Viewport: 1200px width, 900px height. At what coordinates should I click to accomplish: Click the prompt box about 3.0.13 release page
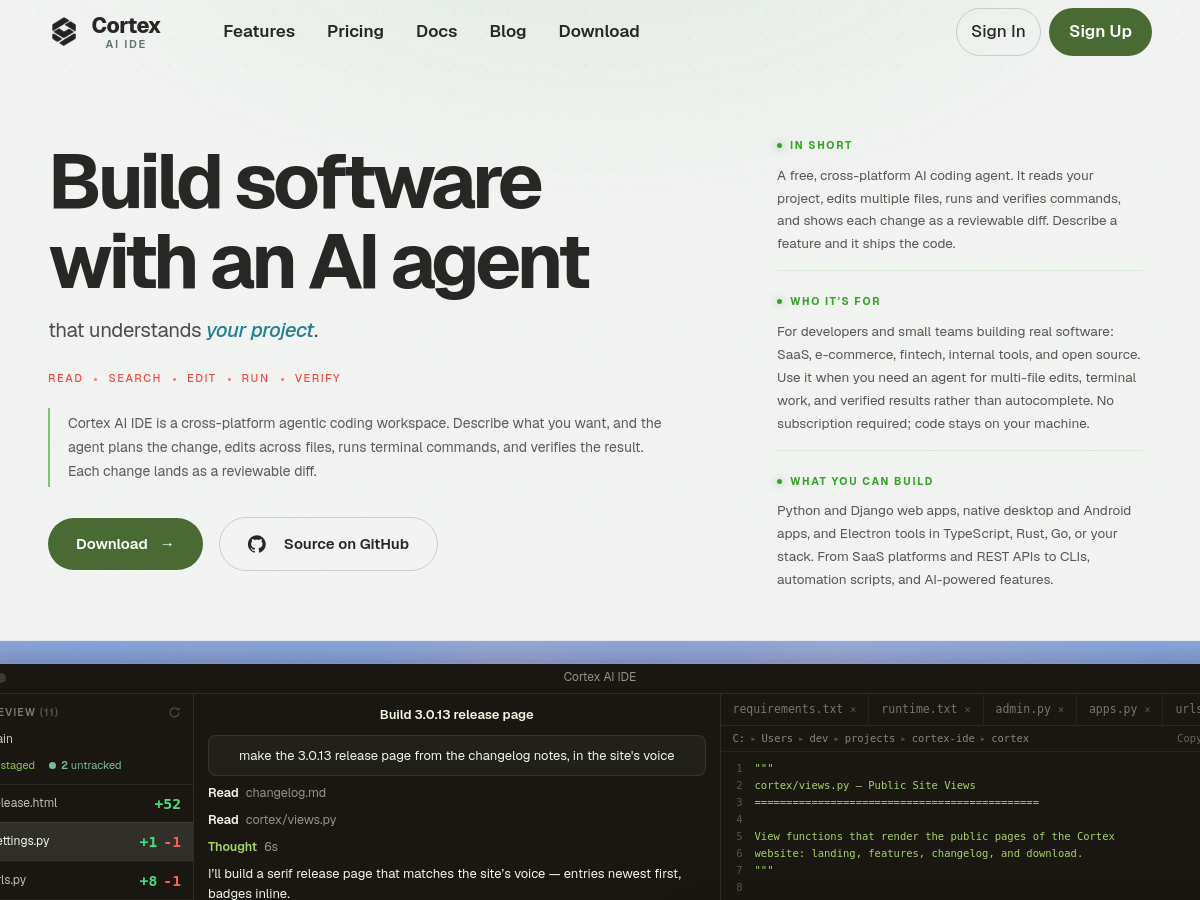[x=457, y=756]
